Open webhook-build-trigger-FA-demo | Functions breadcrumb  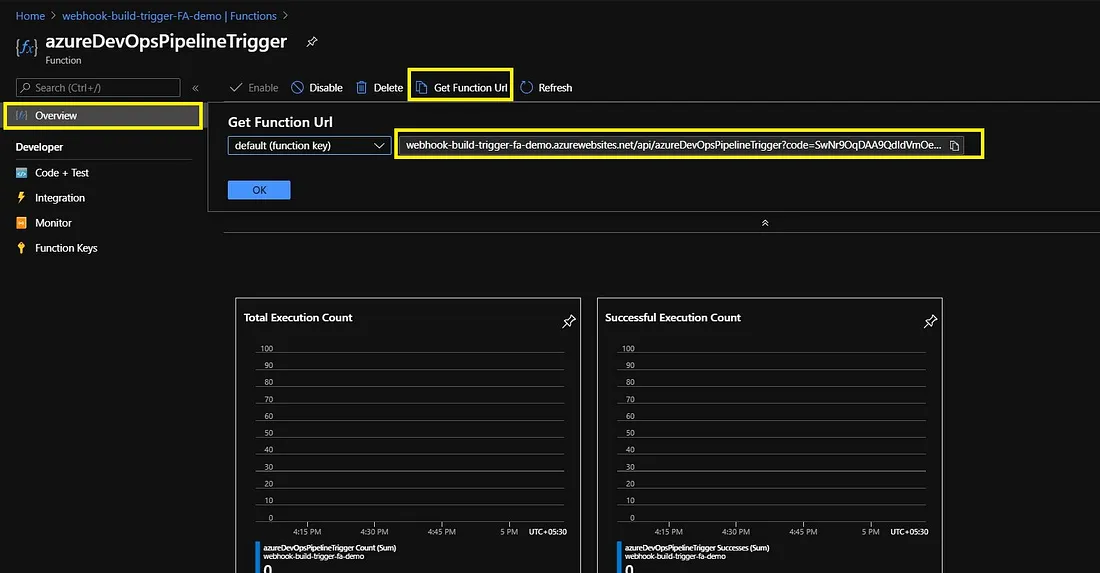[169, 15]
